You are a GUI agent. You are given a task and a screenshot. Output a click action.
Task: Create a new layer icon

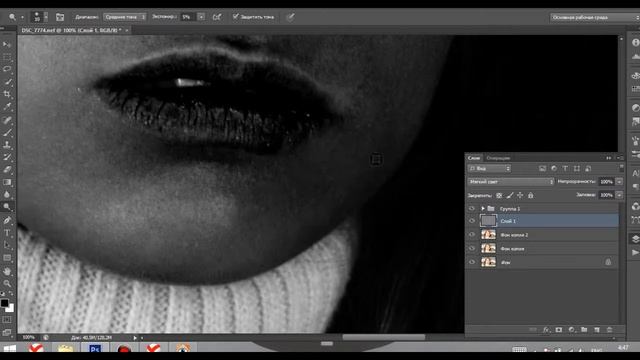[x=597, y=330]
